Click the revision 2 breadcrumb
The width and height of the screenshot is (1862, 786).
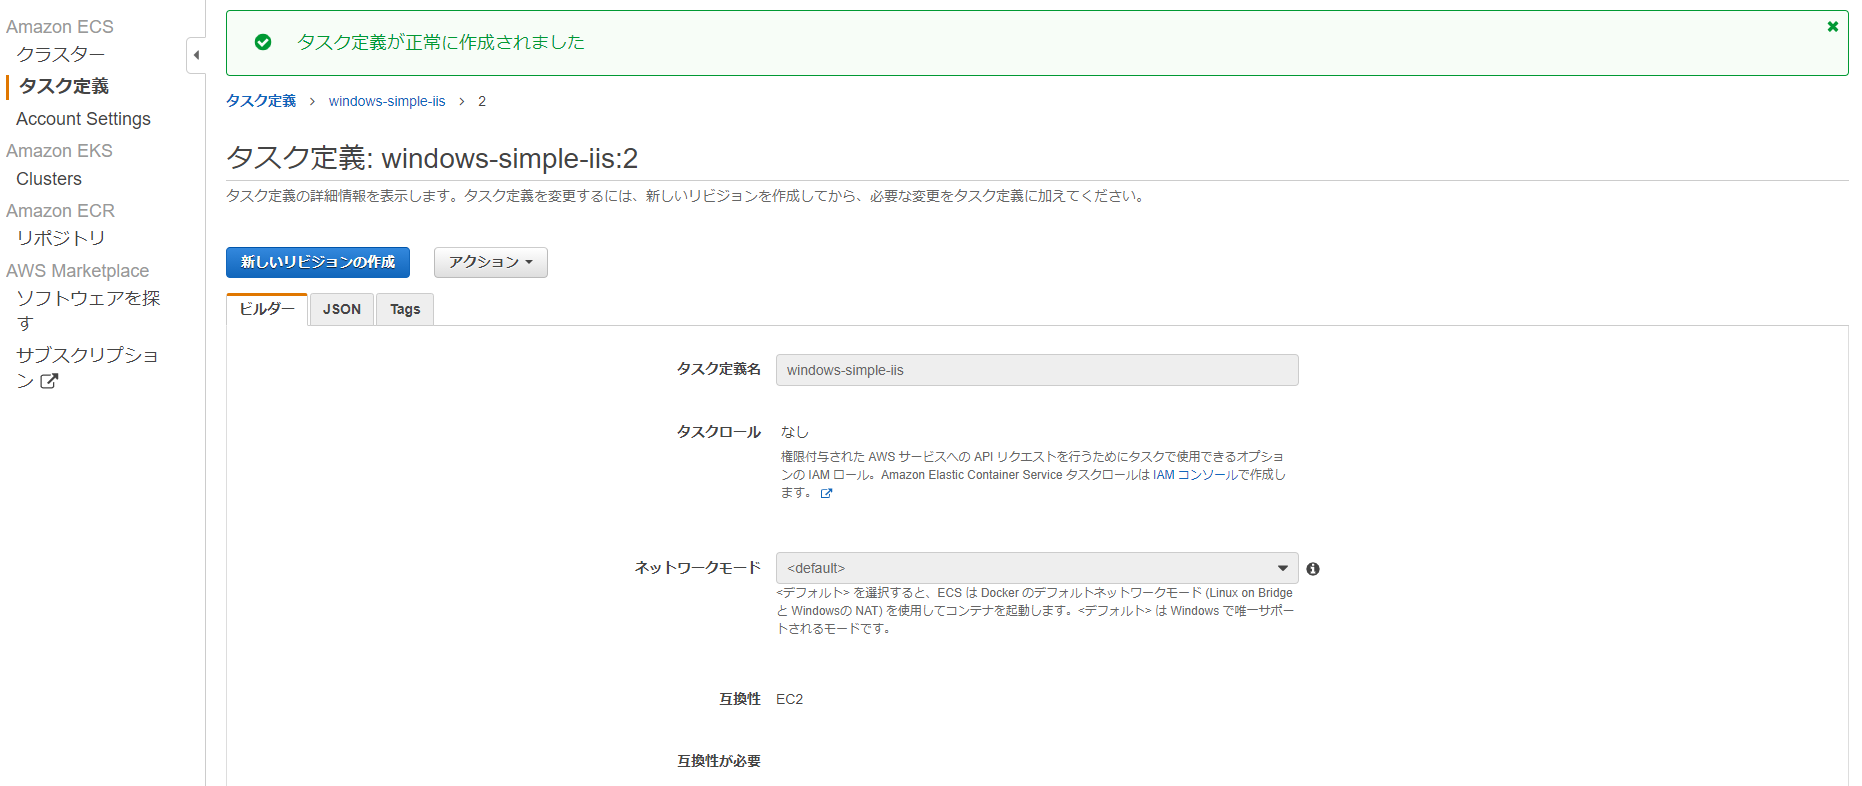pyautogui.click(x=482, y=101)
